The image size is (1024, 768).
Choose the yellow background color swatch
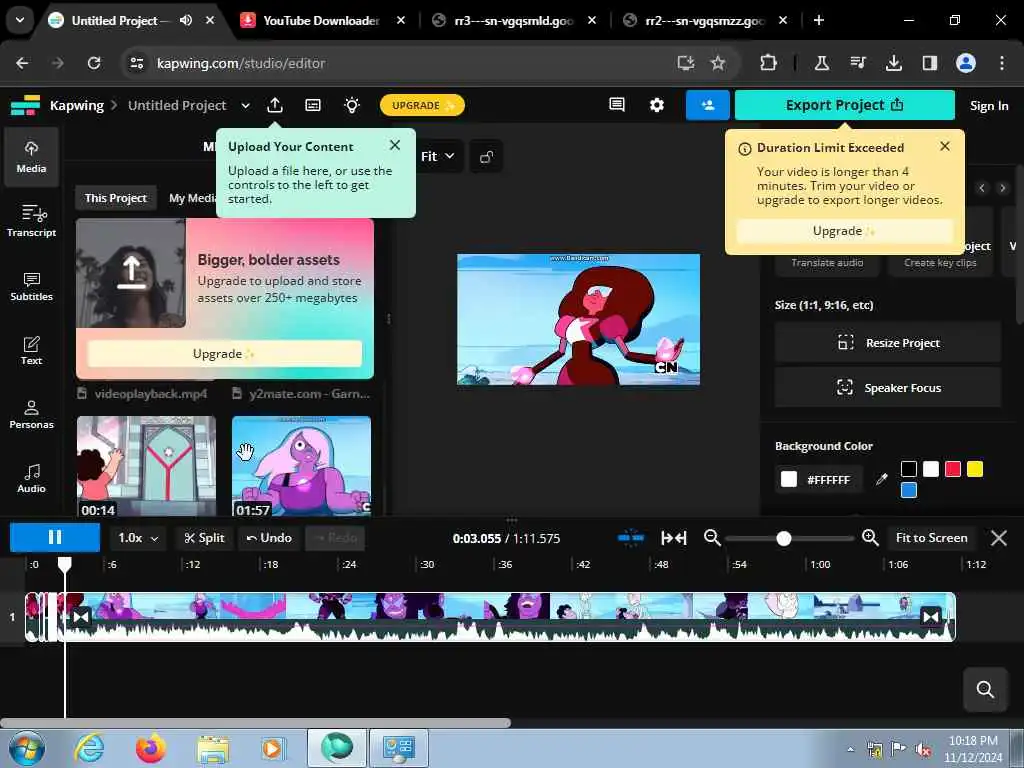click(975, 469)
